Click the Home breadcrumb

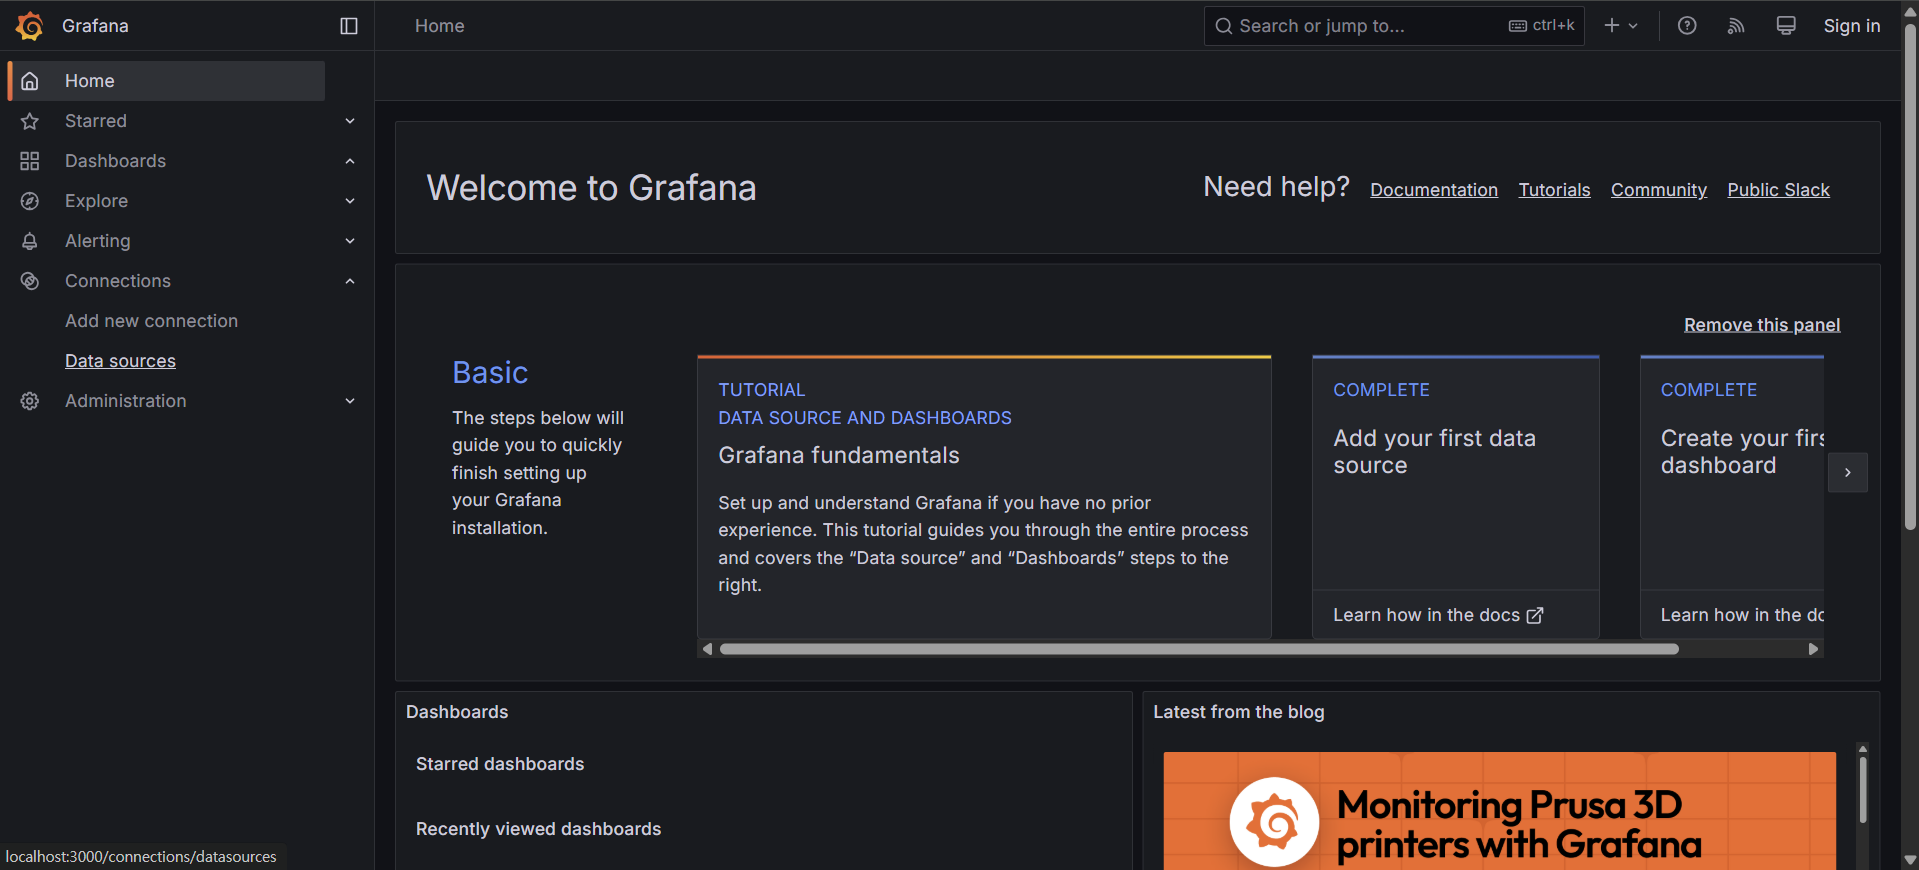click(x=440, y=26)
